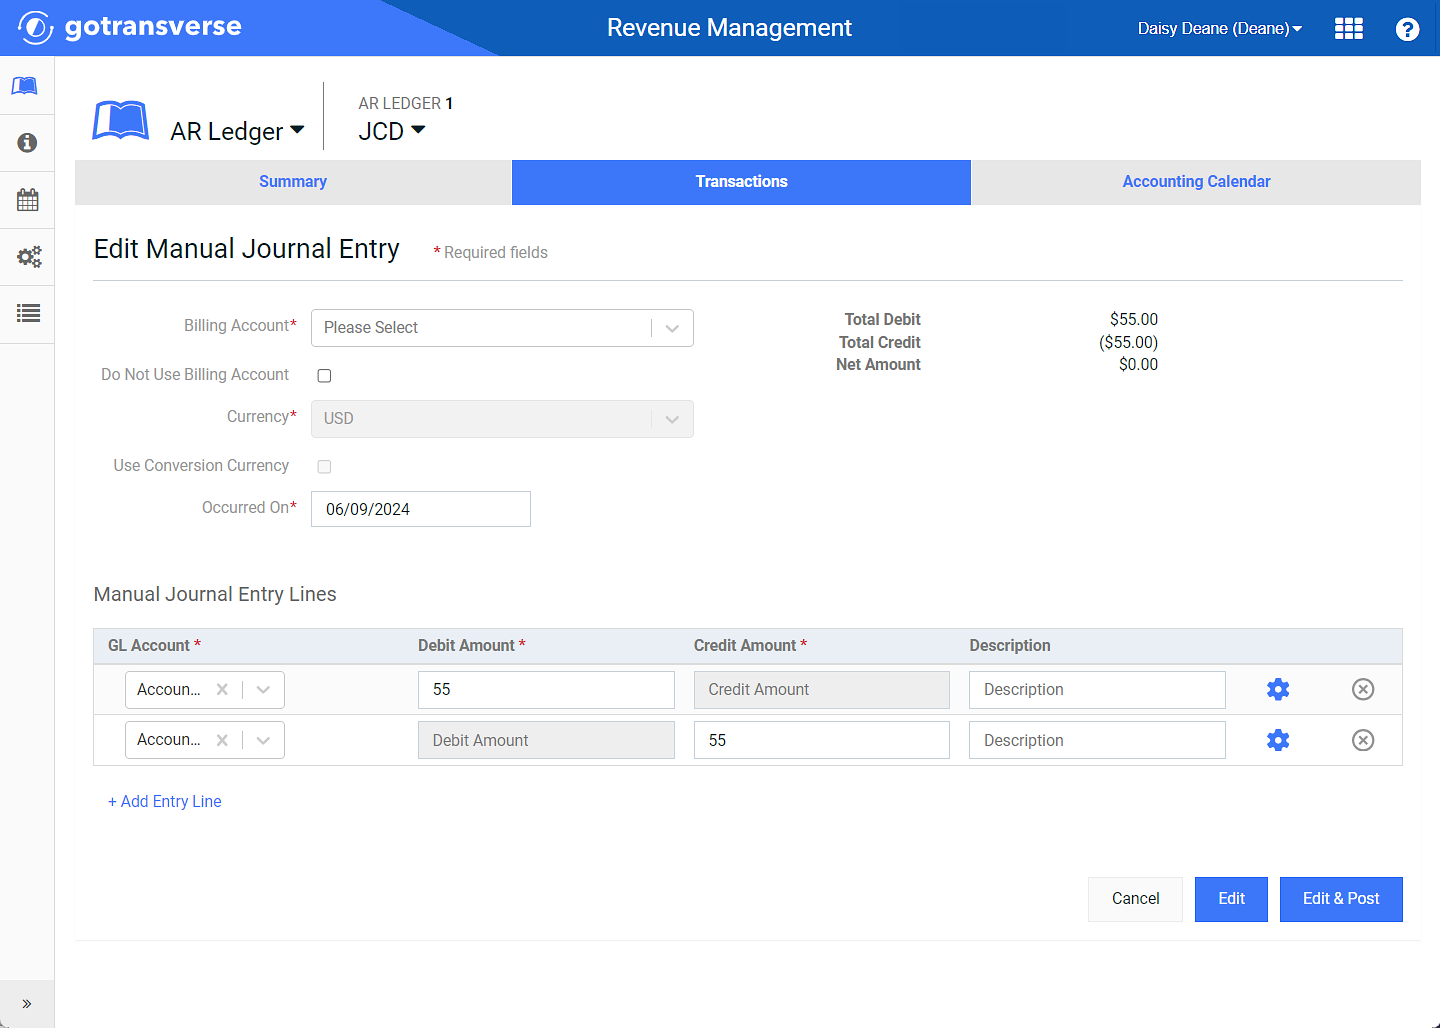Click the Manual Journal Entry Lines heading
The height and width of the screenshot is (1028, 1440).
pos(215,594)
